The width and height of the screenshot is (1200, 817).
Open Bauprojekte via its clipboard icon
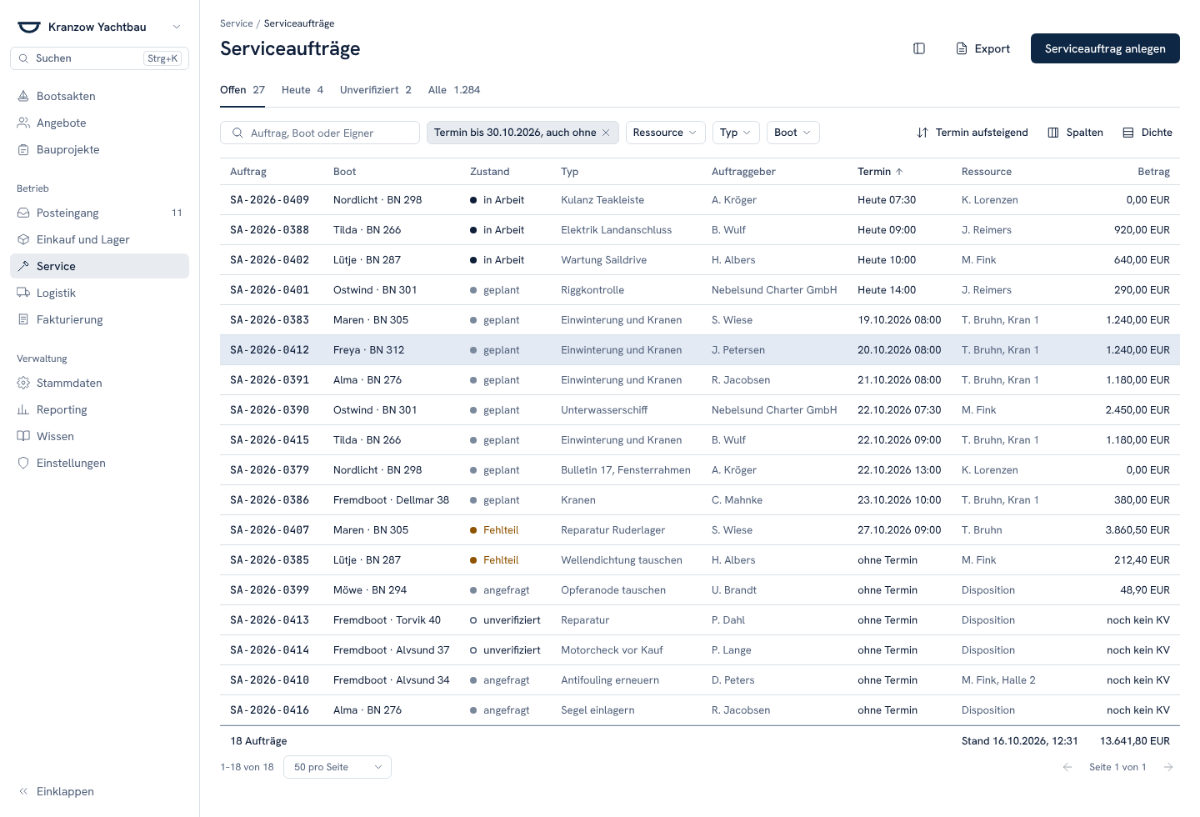tap(23, 150)
